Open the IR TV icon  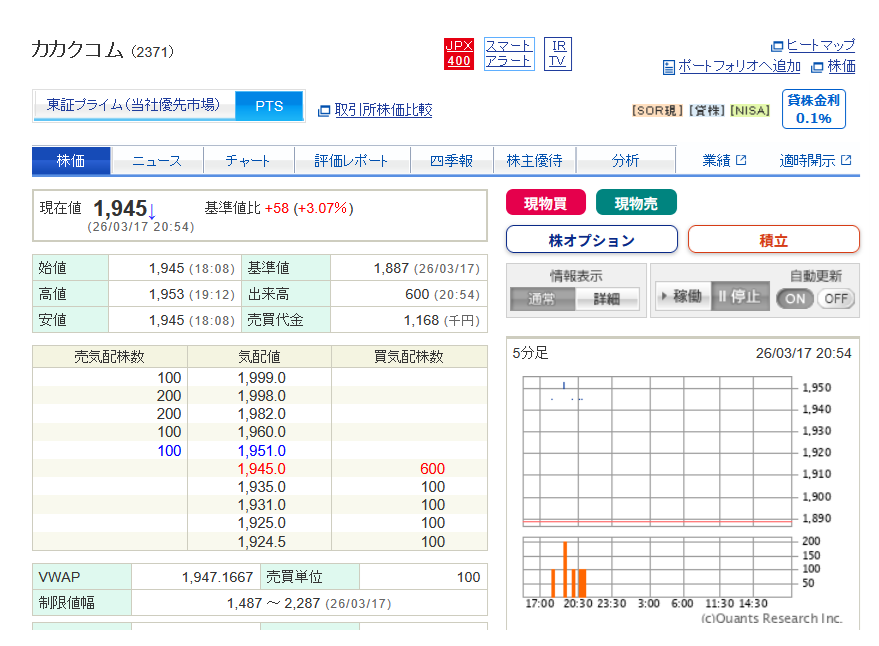tap(558, 53)
